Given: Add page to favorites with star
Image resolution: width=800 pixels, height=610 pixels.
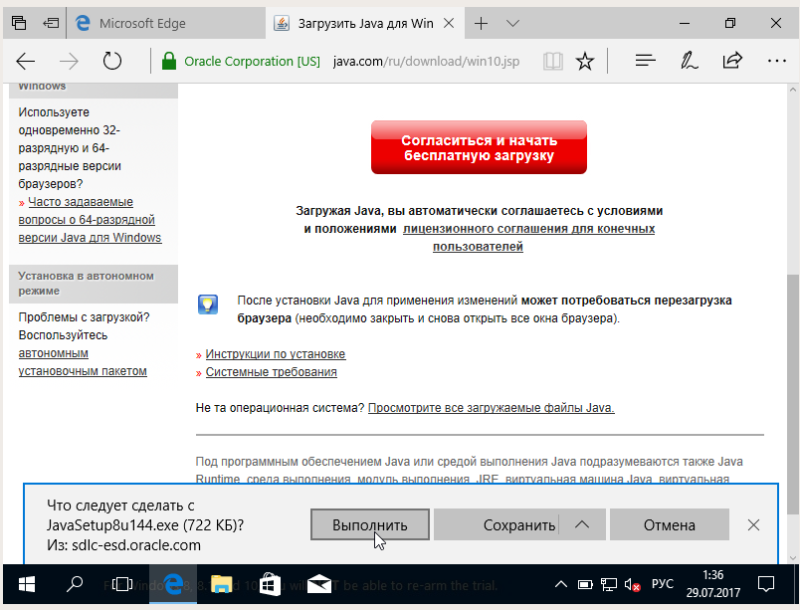Looking at the screenshot, I should point(585,62).
